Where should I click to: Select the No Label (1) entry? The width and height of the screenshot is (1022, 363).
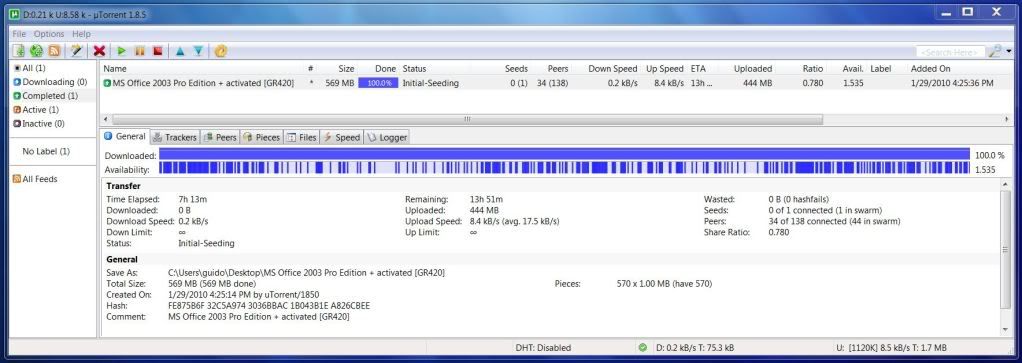coord(46,151)
